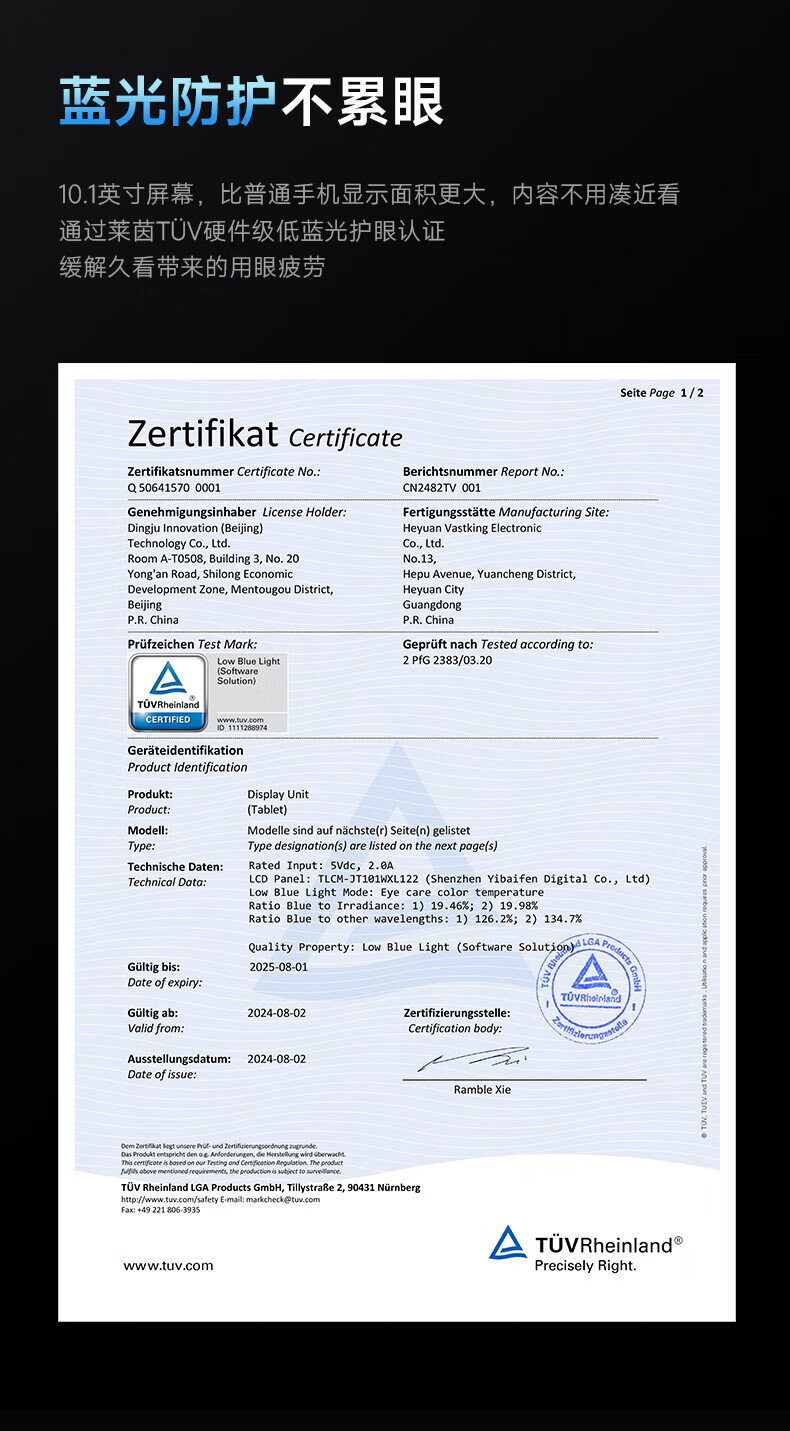The width and height of the screenshot is (790, 1431).
Task: Click the line starting '10.1英寸屏幕'
Action: click(369, 194)
